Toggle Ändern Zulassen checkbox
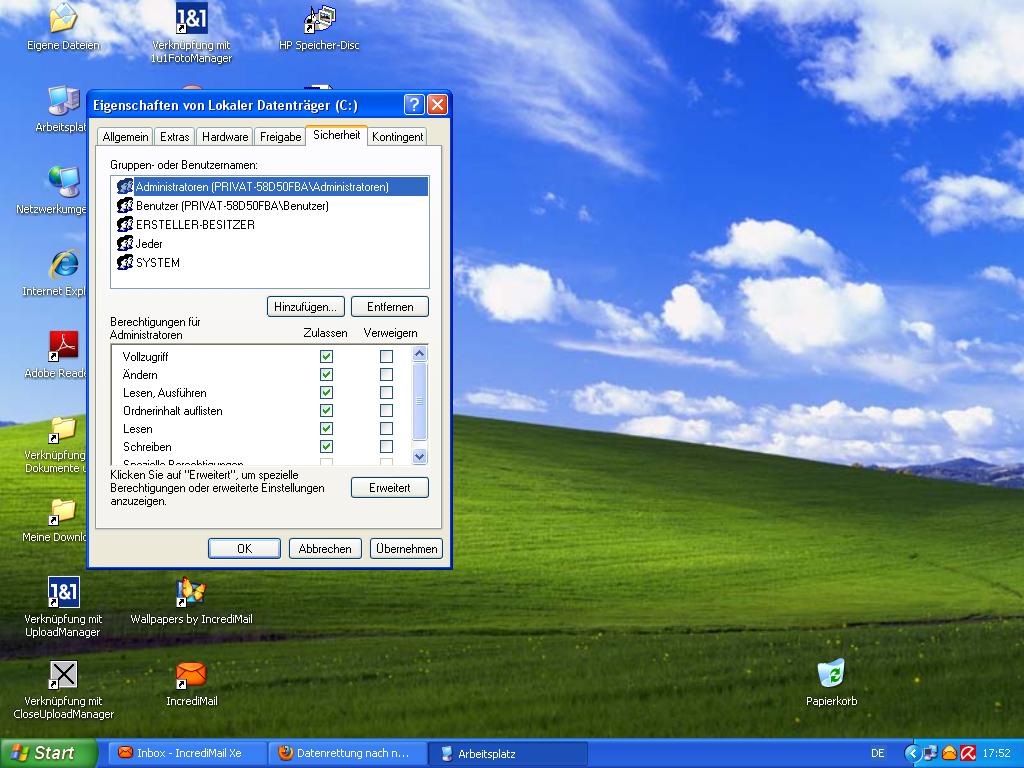1024x768 pixels. click(327, 375)
